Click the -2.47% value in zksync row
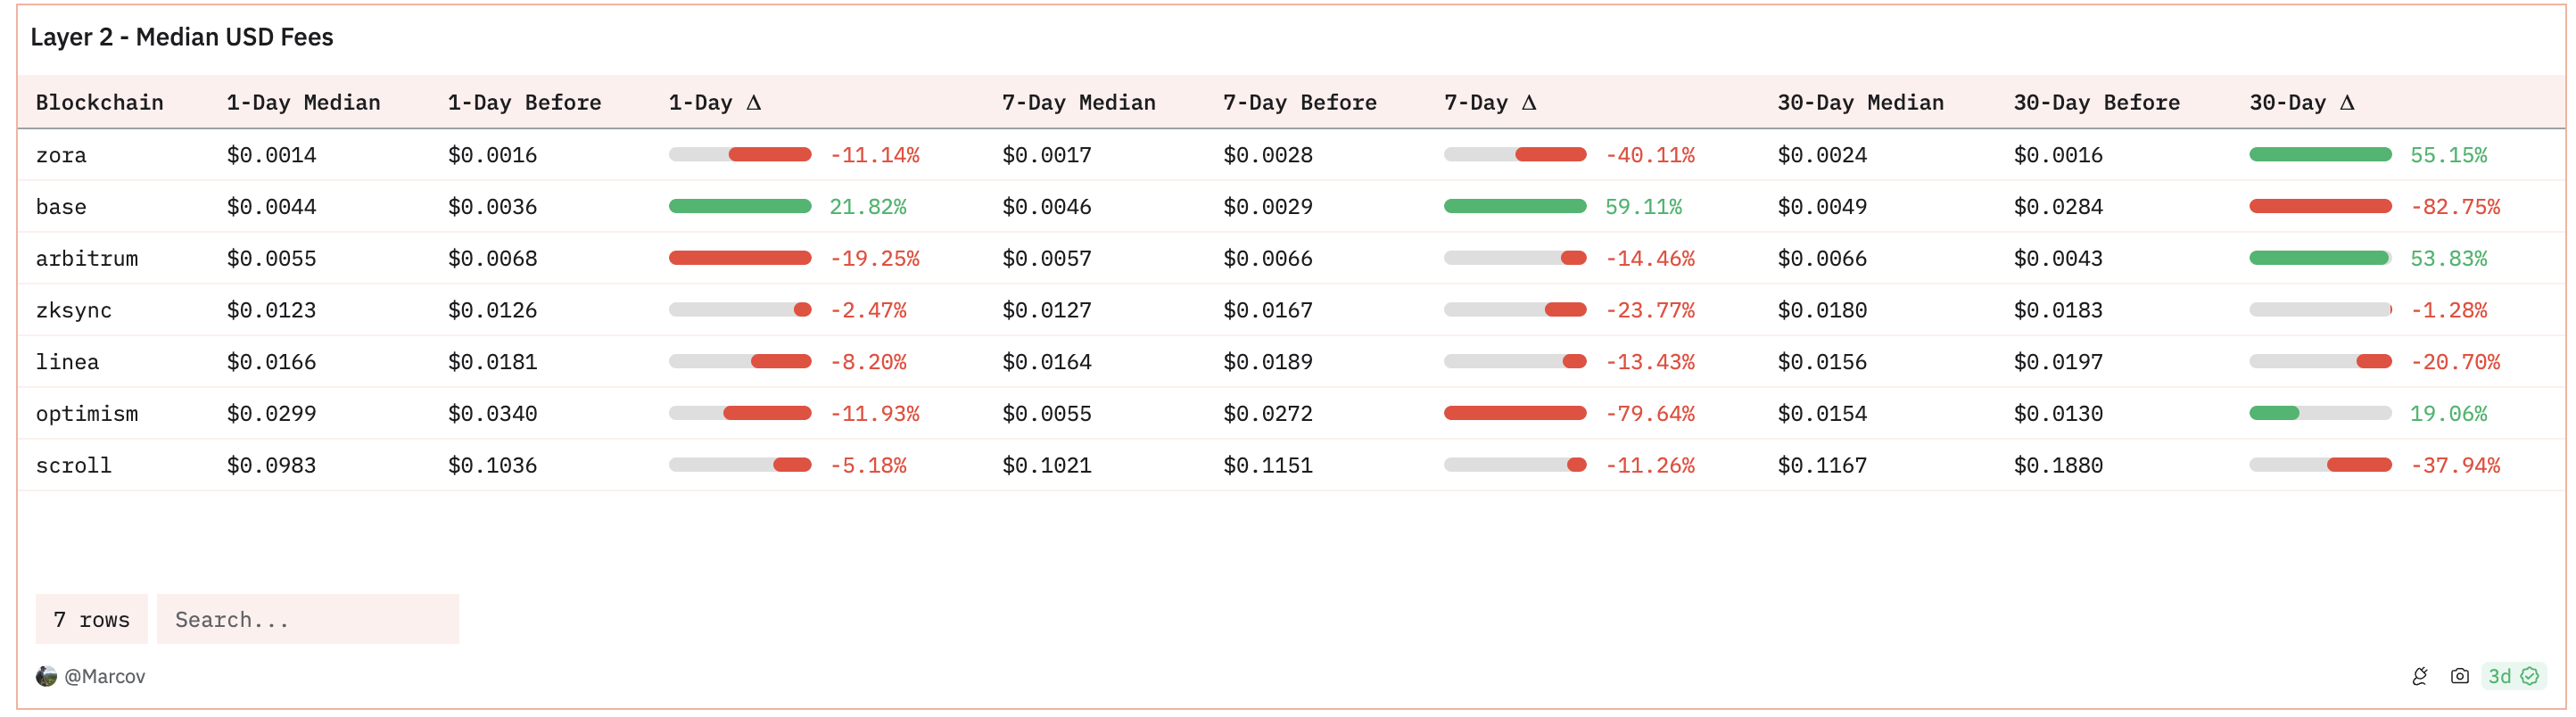 tap(868, 311)
